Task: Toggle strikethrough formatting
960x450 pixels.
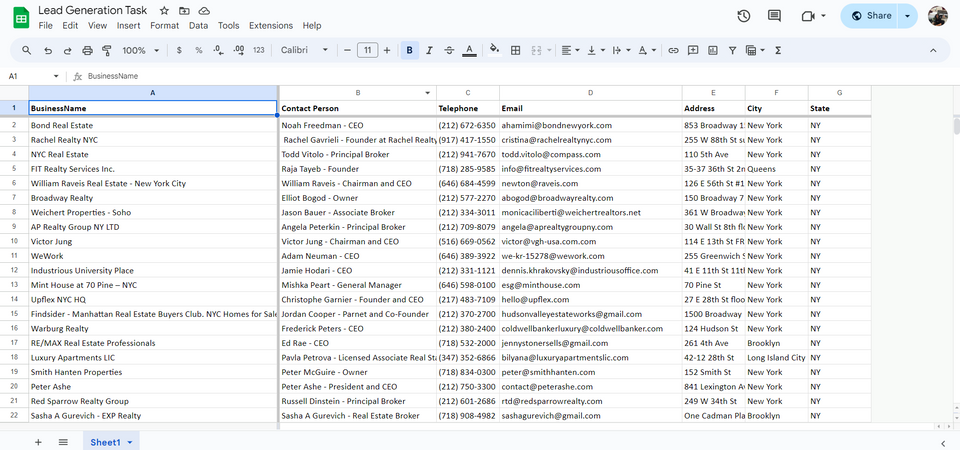Action: [x=449, y=50]
